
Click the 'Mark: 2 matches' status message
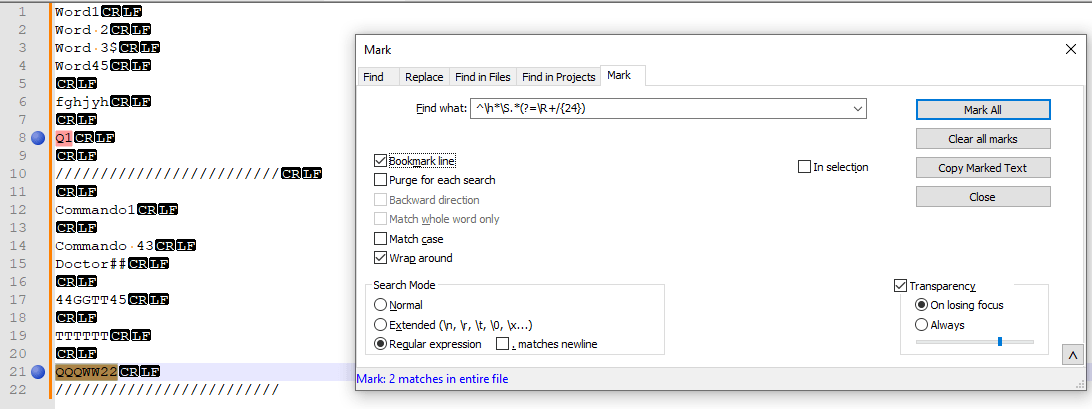pos(432,379)
